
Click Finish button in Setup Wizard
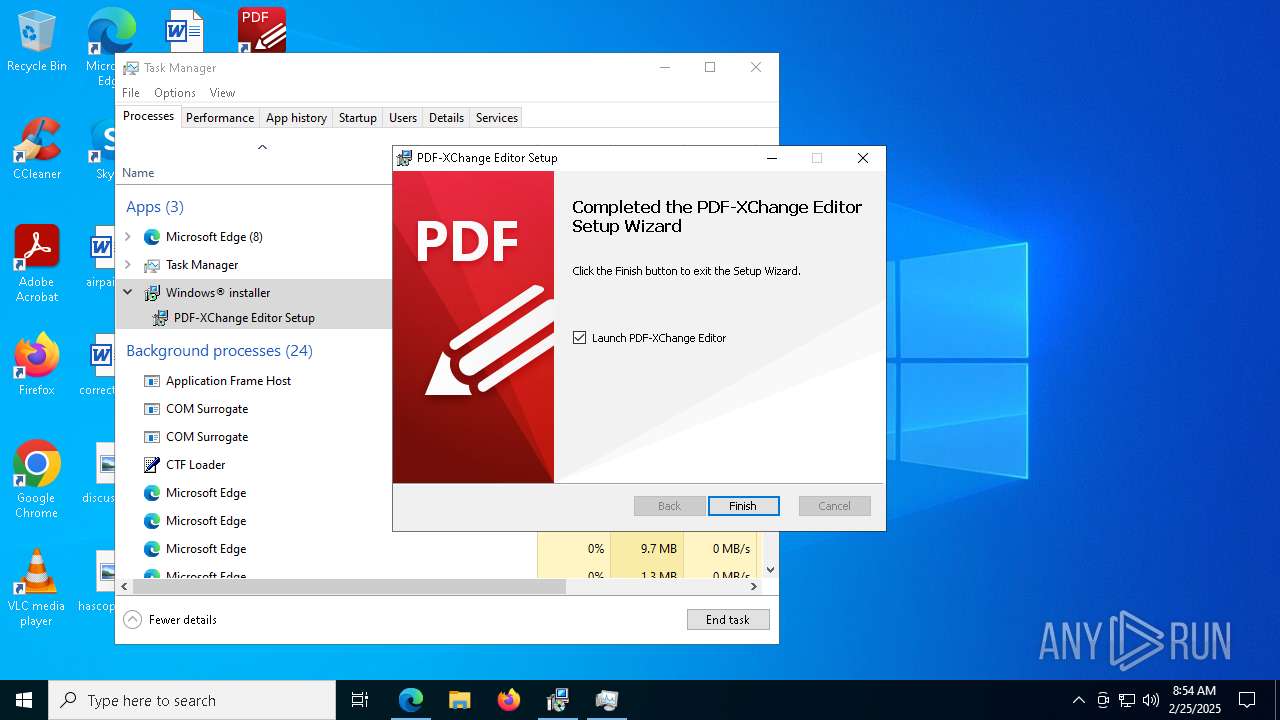[x=742, y=506]
